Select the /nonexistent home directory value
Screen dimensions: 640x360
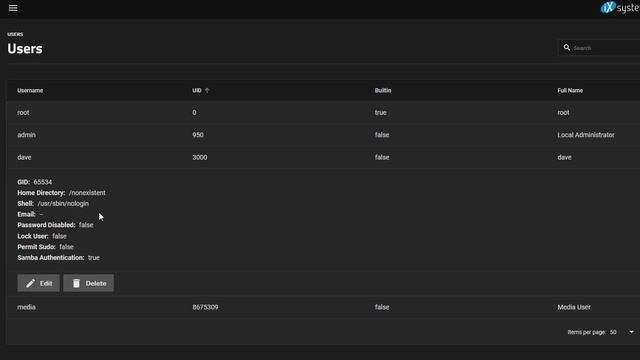(87, 193)
